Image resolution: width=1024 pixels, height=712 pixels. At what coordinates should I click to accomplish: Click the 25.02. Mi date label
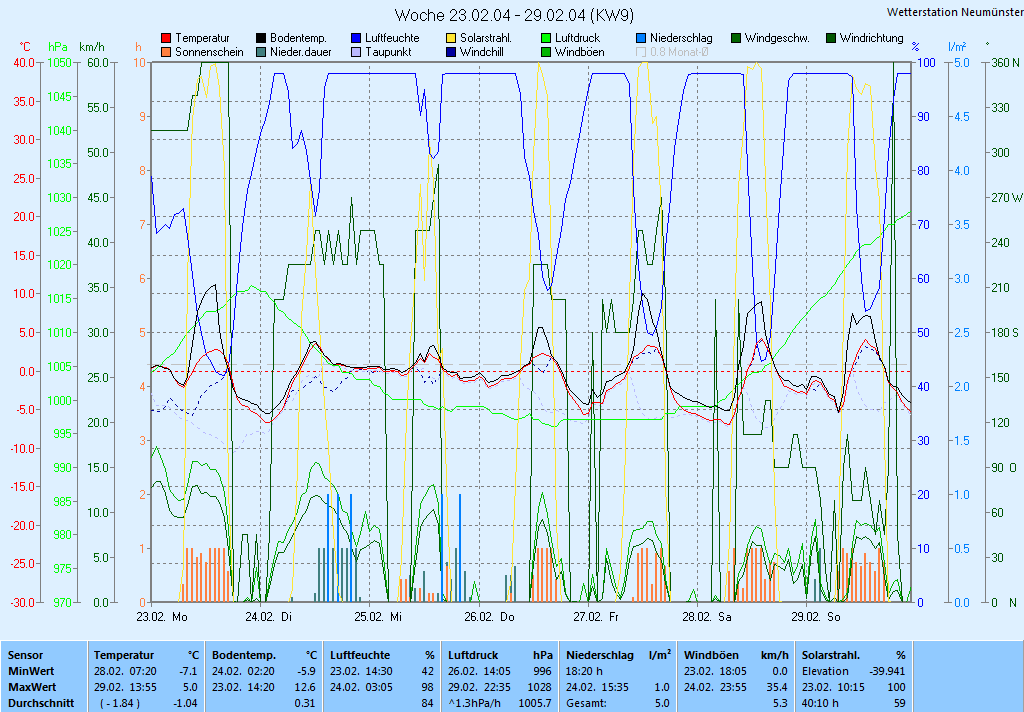pos(378,617)
